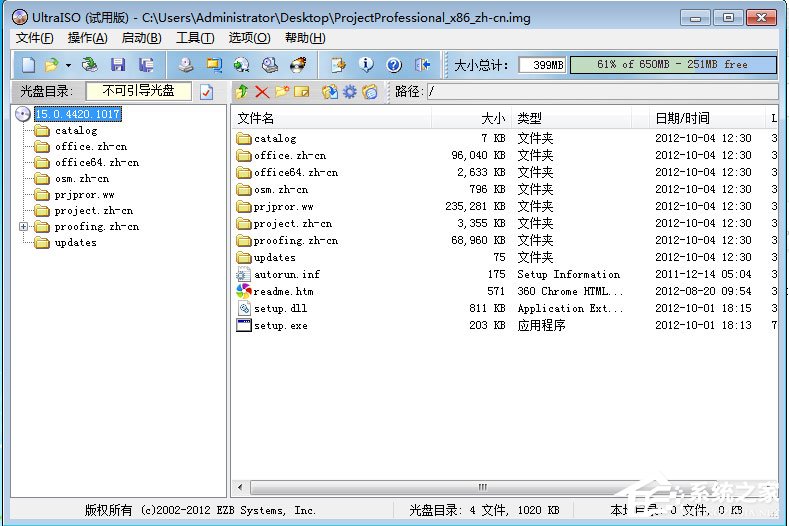Click the New folder icon in disc toolbar
Viewport: 789px width, 526px height.
(283, 92)
